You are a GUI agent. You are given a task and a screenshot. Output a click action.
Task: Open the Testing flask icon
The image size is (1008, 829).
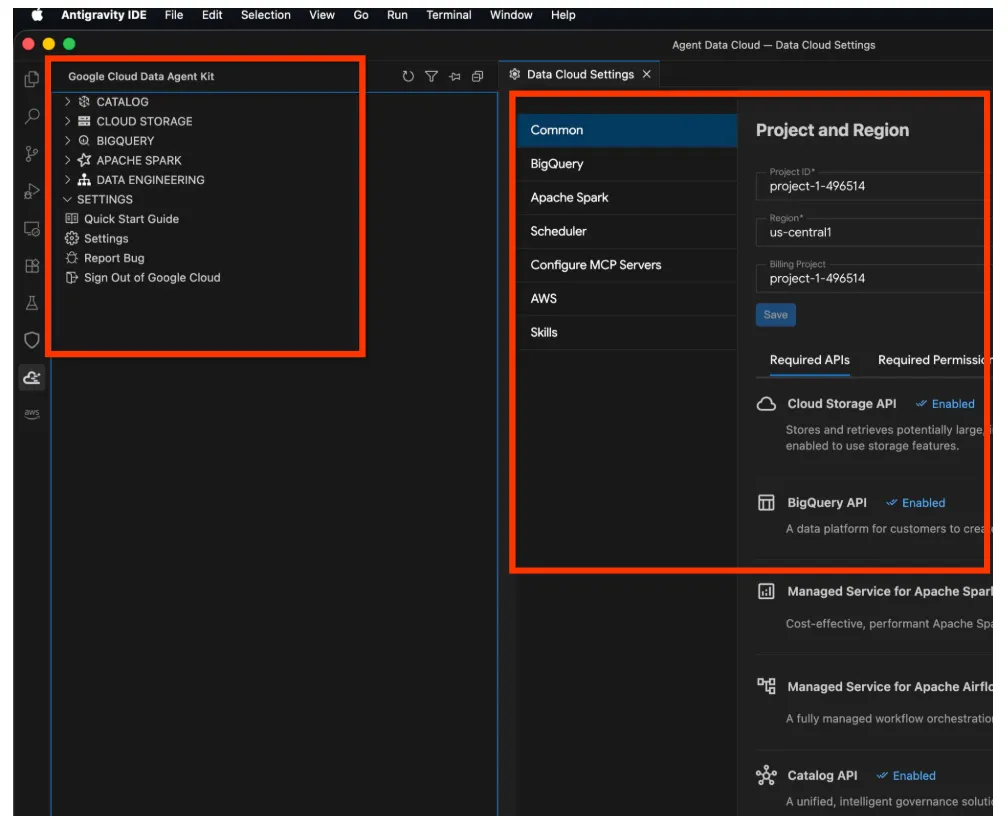[x=32, y=303]
